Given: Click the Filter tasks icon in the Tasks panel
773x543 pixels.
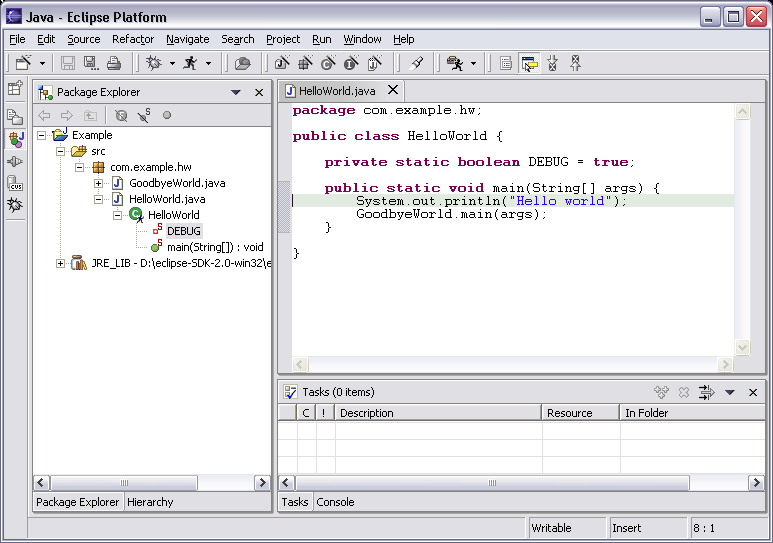Looking at the screenshot, I should point(706,392).
